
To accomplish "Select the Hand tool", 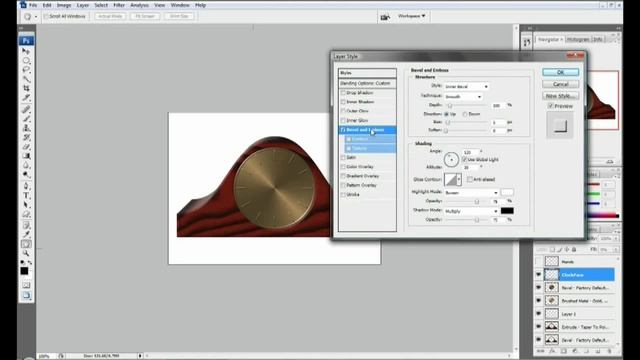I will pos(26,244).
